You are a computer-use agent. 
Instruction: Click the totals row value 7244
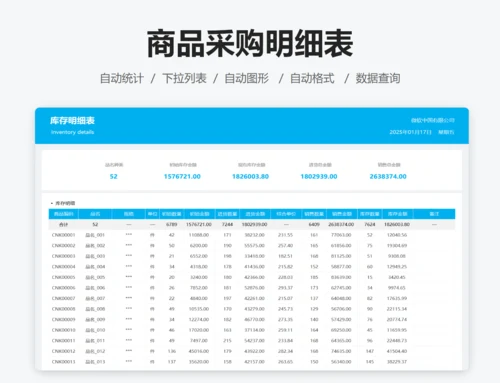coord(227,224)
